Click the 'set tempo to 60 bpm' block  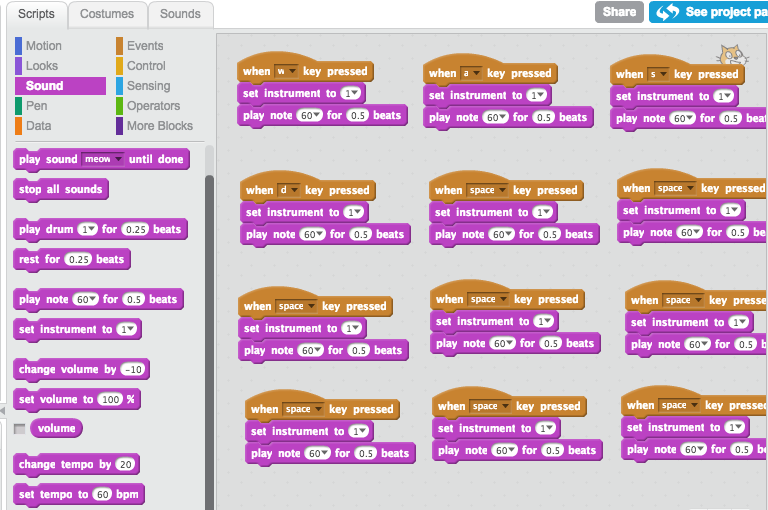tap(79, 494)
